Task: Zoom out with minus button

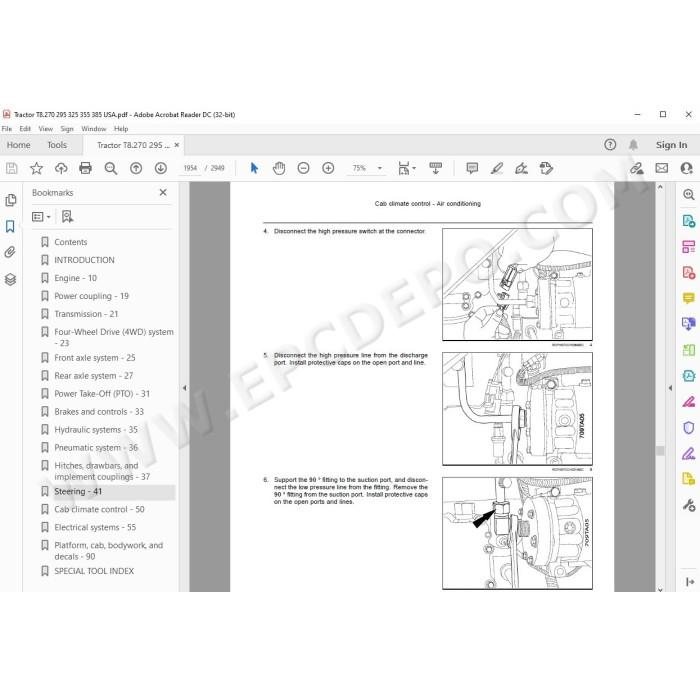Action: (x=304, y=168)
